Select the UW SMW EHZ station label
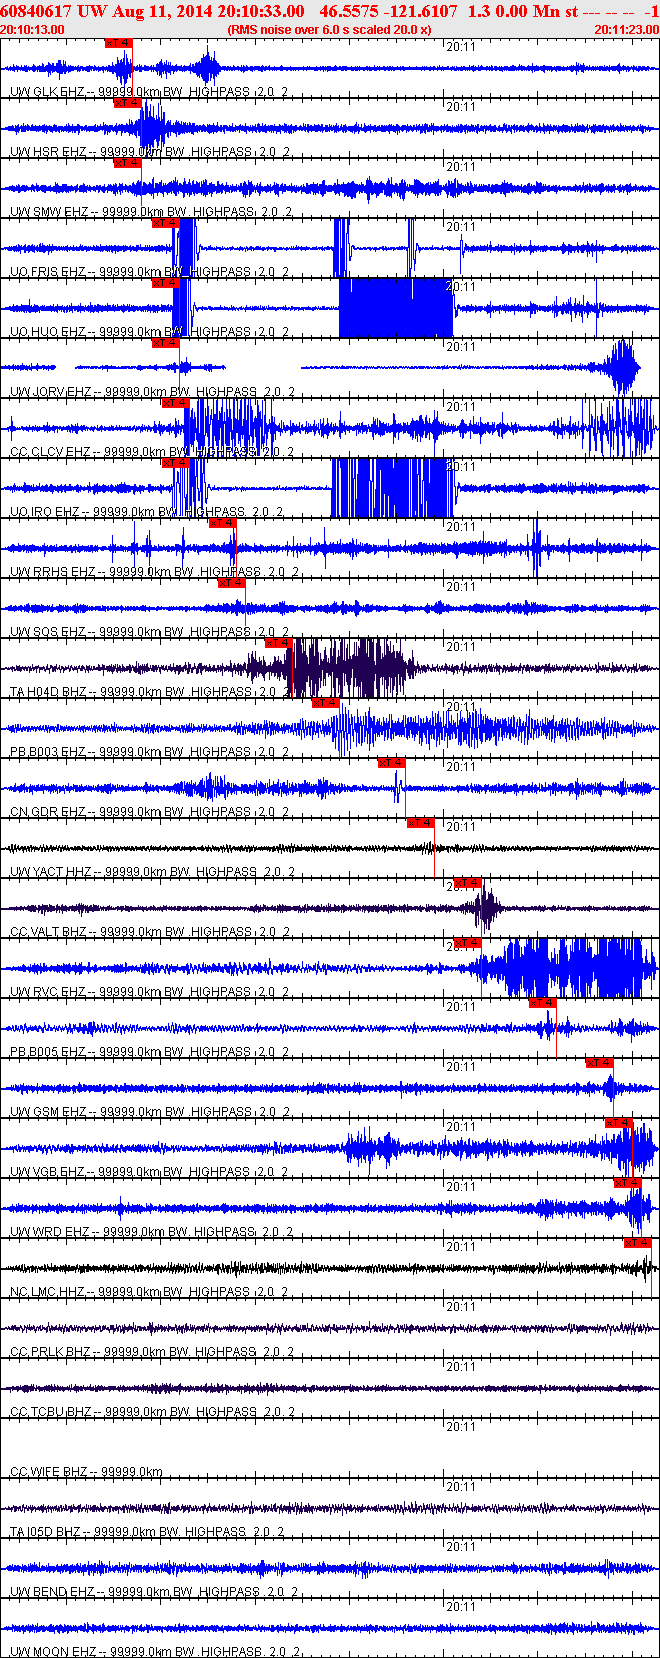 [x=48, y=212]
